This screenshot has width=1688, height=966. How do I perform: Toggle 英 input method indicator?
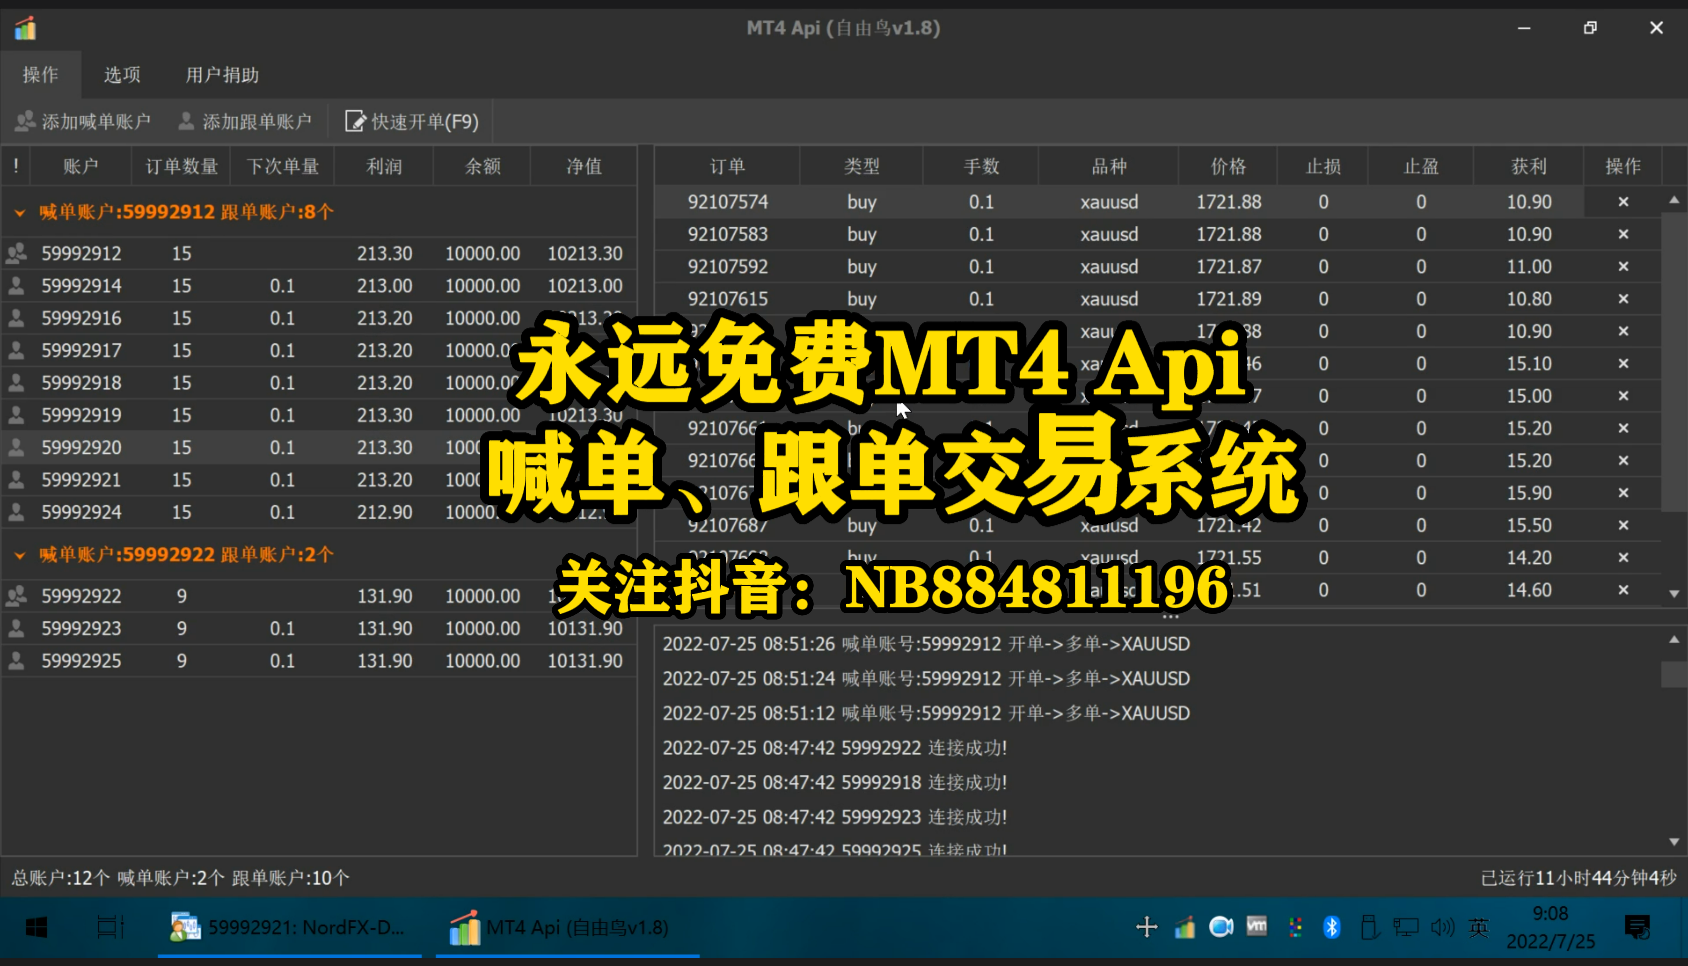[x=1479, y=928]
